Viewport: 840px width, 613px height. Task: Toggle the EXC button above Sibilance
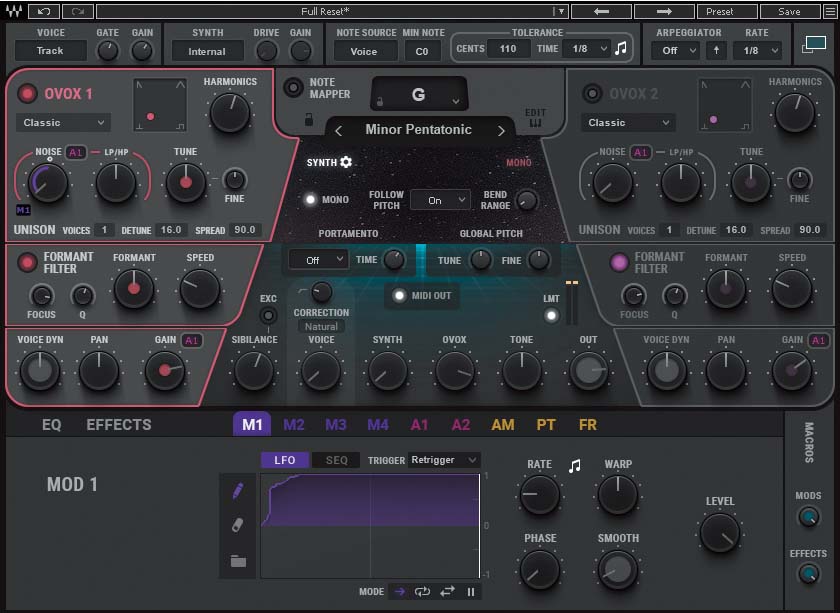coord(268,316)
